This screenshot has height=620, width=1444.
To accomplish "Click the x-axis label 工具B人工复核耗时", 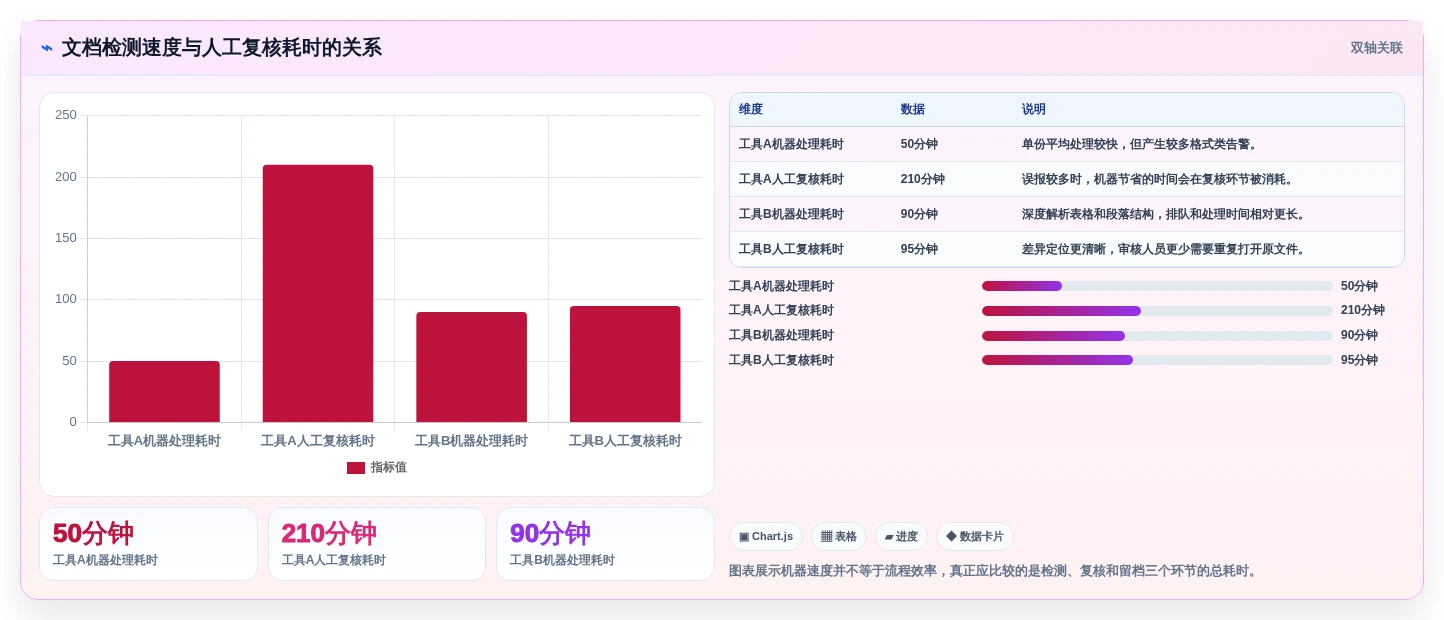I will [x=625, y=441].
